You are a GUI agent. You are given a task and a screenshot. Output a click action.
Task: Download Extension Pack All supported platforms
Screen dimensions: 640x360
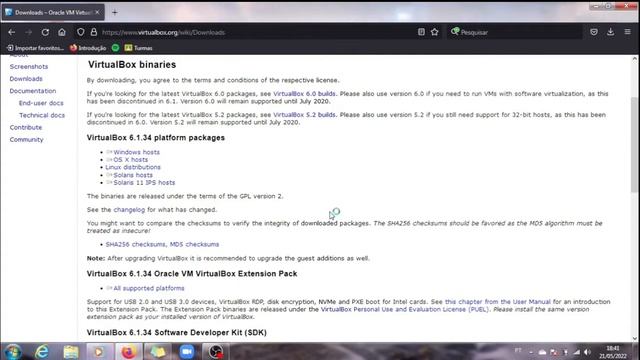[x=149, y=288]
